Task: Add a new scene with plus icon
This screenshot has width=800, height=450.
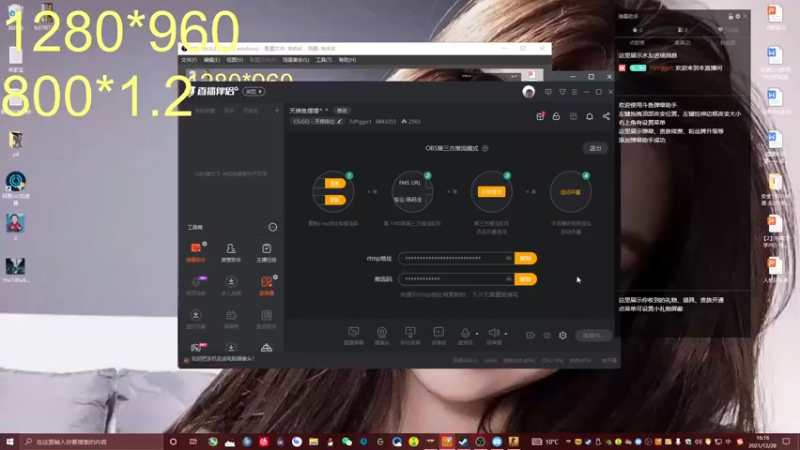Action: 277,110
